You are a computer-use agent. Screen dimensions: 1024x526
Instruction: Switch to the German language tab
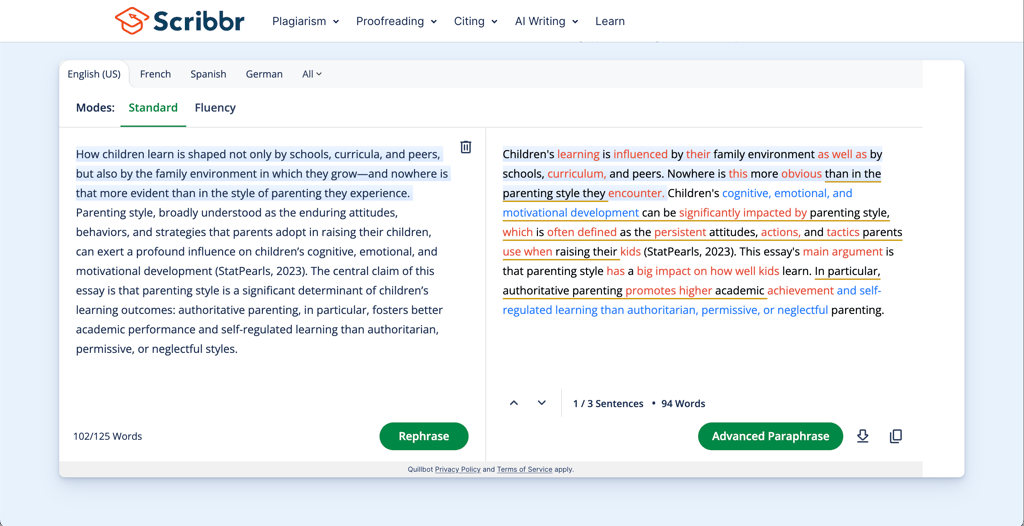pos(264,74)
